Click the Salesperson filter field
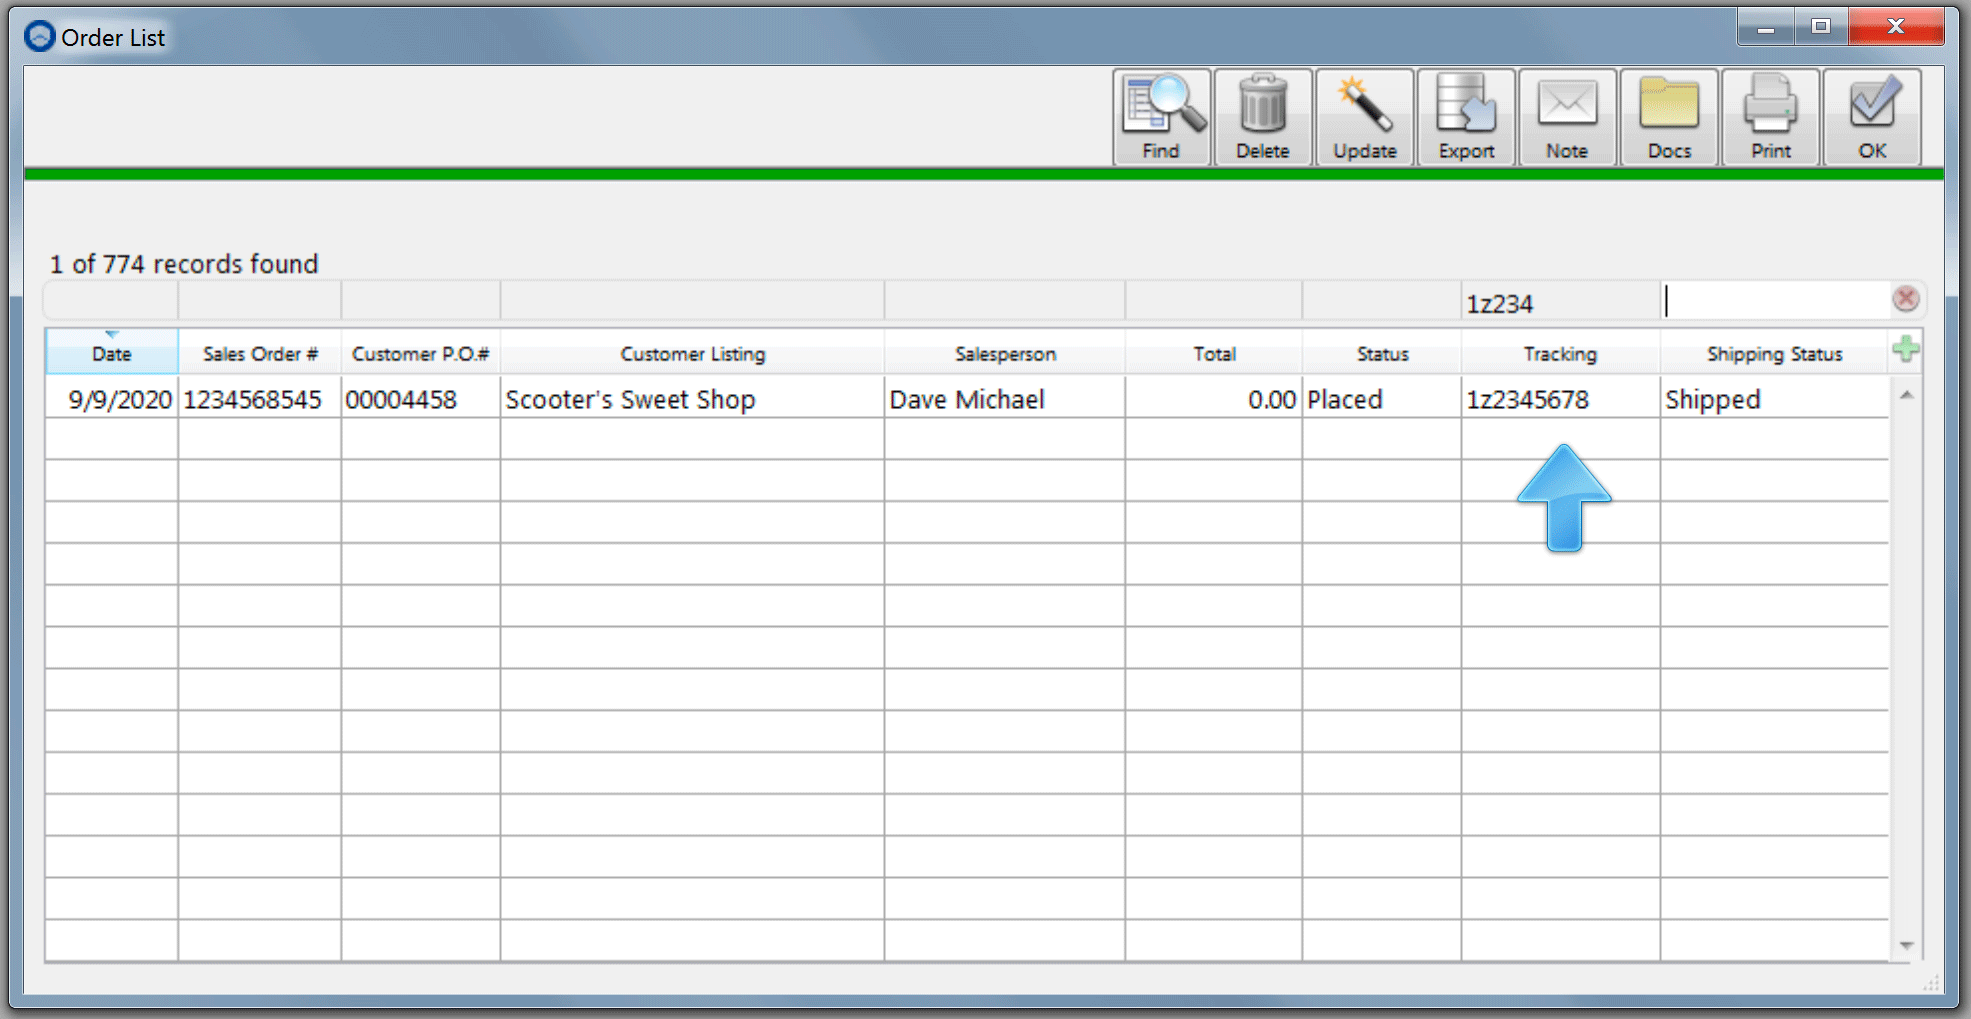Viewport: 1971px width, 1019px height. pyautogui.click(x=1005, y=302)
